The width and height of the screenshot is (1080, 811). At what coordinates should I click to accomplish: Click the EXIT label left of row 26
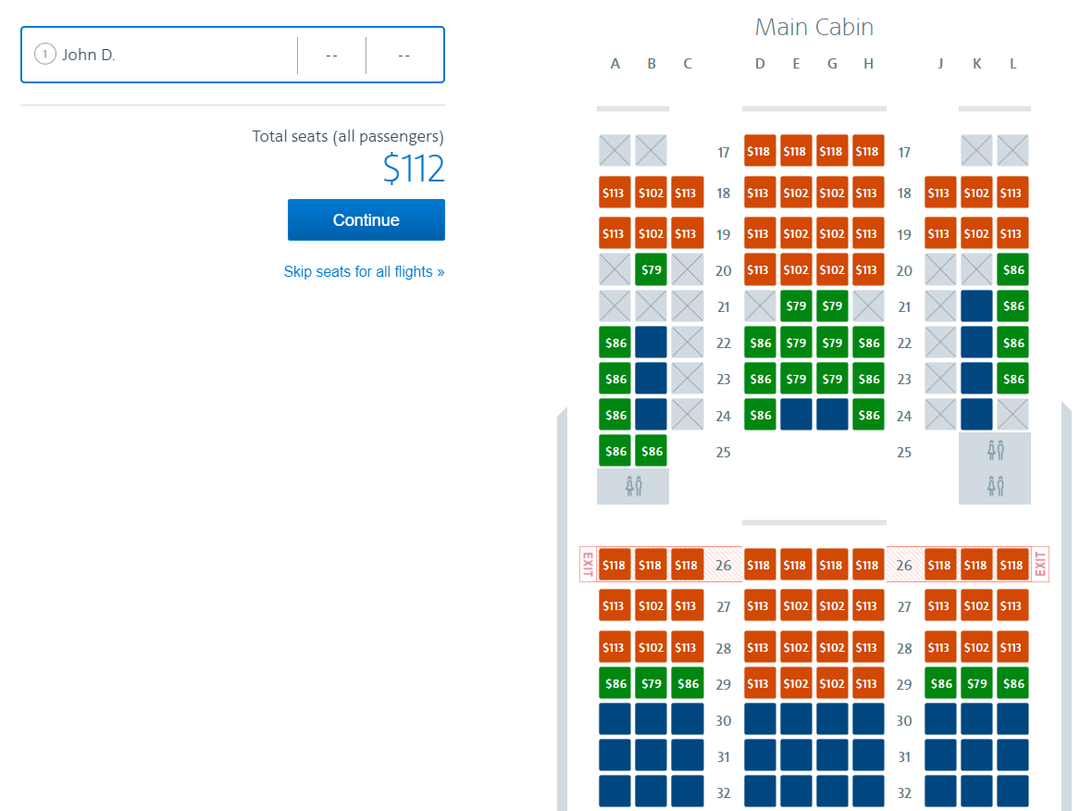(x=588, y=564)
